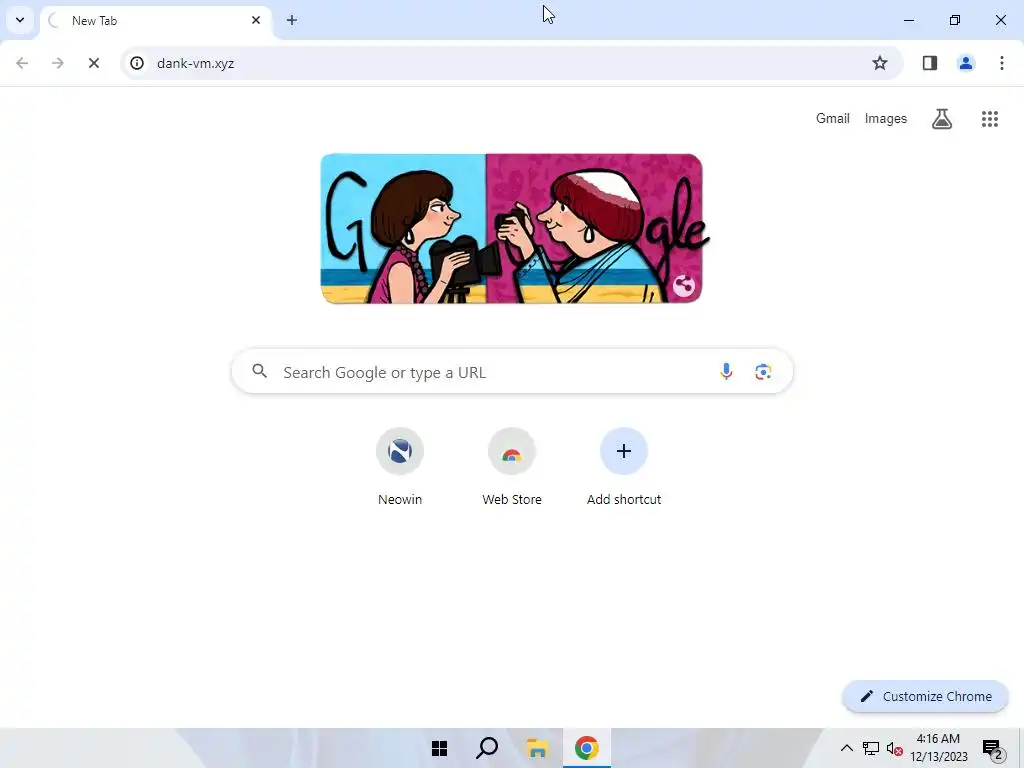Select the New Tab tab
This screenshot has width=1024, height=768.
coord(155,21)
